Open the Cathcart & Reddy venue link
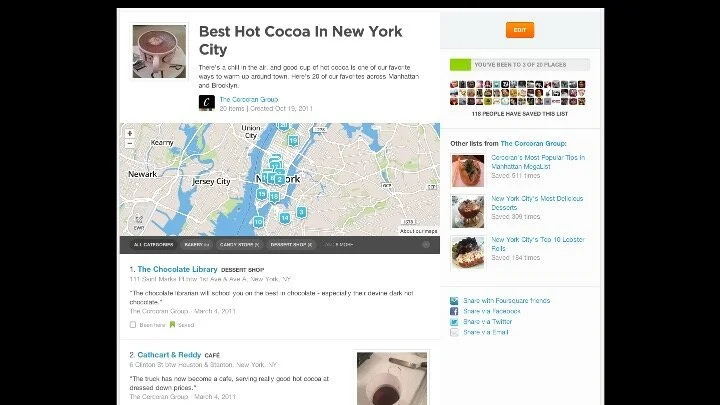Image resolution: width=720 pixels, height=405 pixels. (x=169, y=355)
